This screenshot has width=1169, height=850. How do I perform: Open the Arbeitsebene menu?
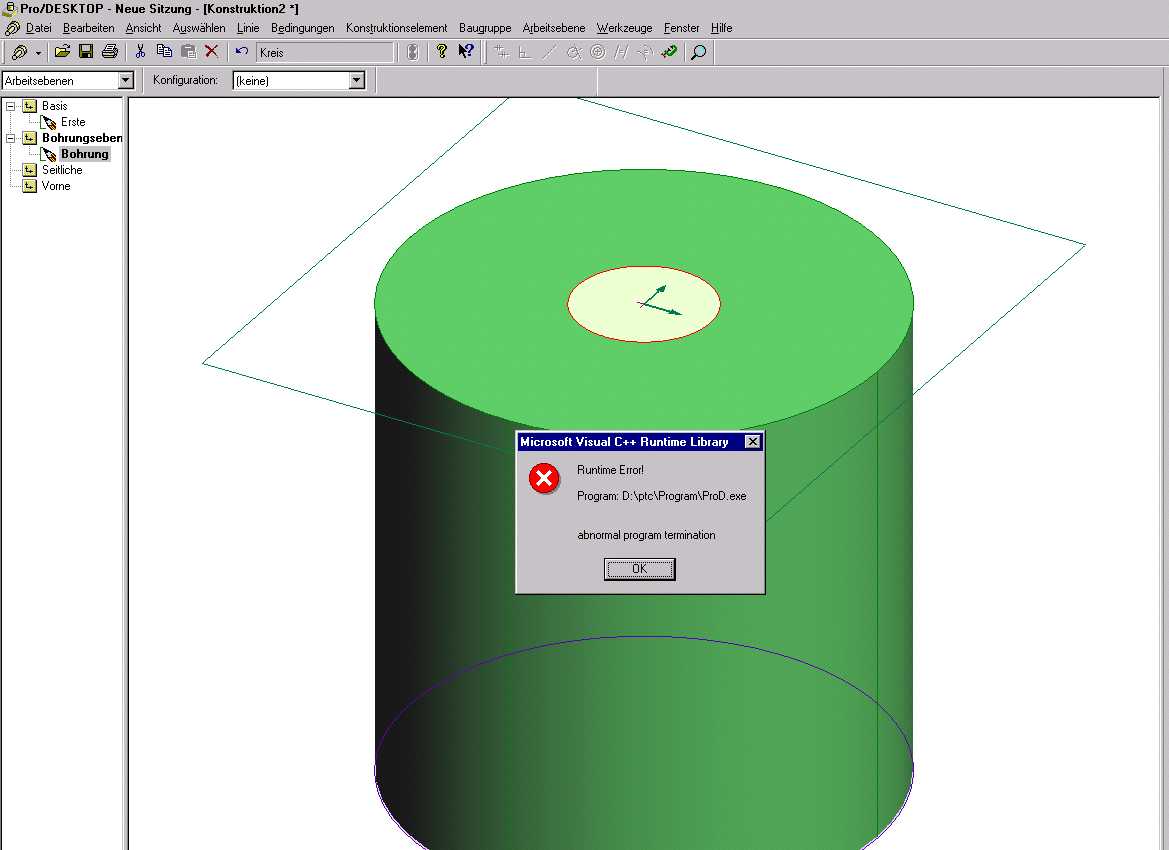click(554, 28)
